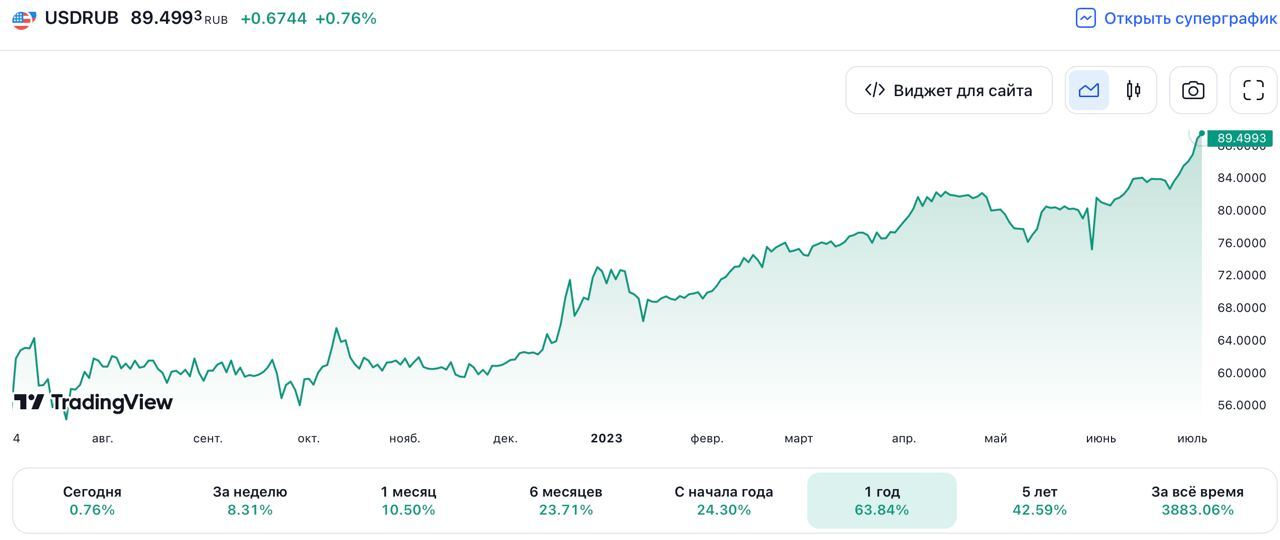Click the 89.4993 current price label
1280x540 pixels.
pos(1241,138)
